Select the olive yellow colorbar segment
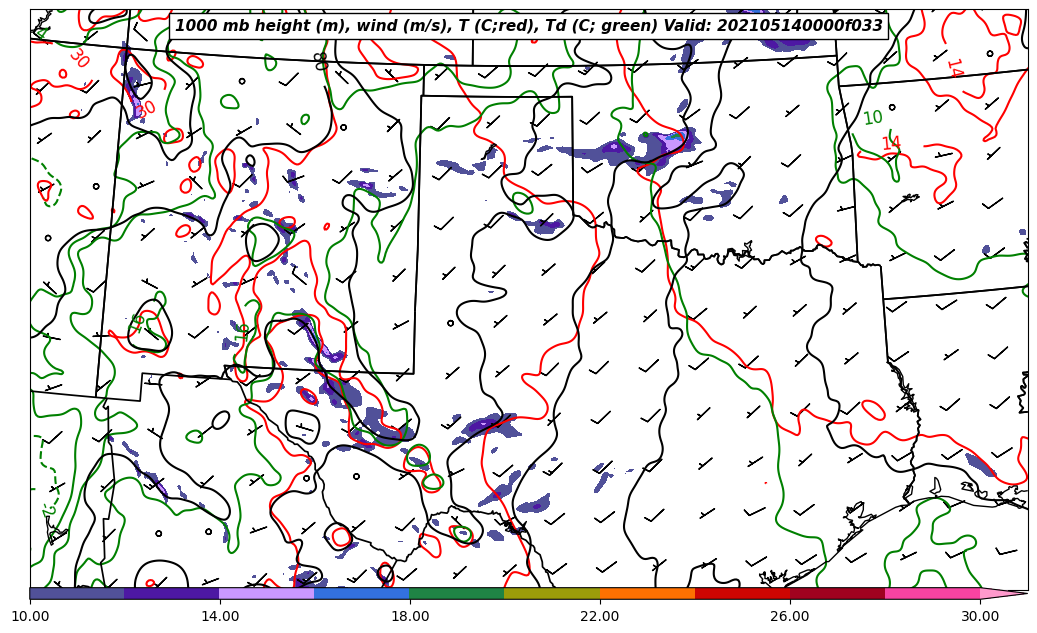1037x633 pixels. [x=552, y=593]
